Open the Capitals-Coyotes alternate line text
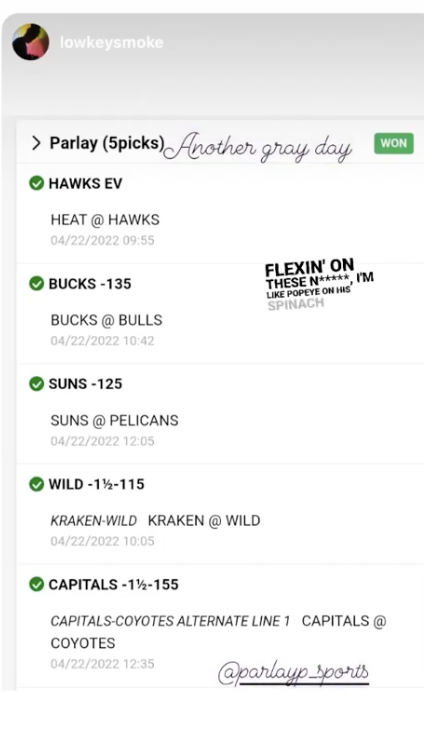The width and height of the screenshot is (424, 746). [170, 621]
